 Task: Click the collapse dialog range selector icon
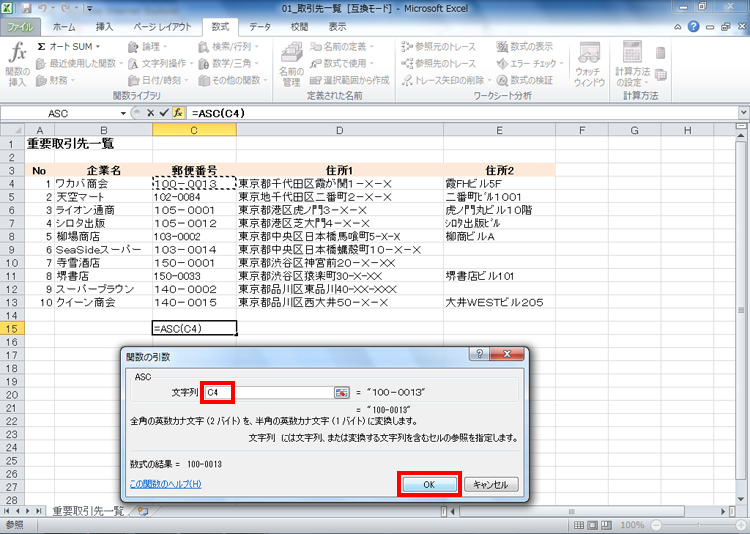point(342,392)
